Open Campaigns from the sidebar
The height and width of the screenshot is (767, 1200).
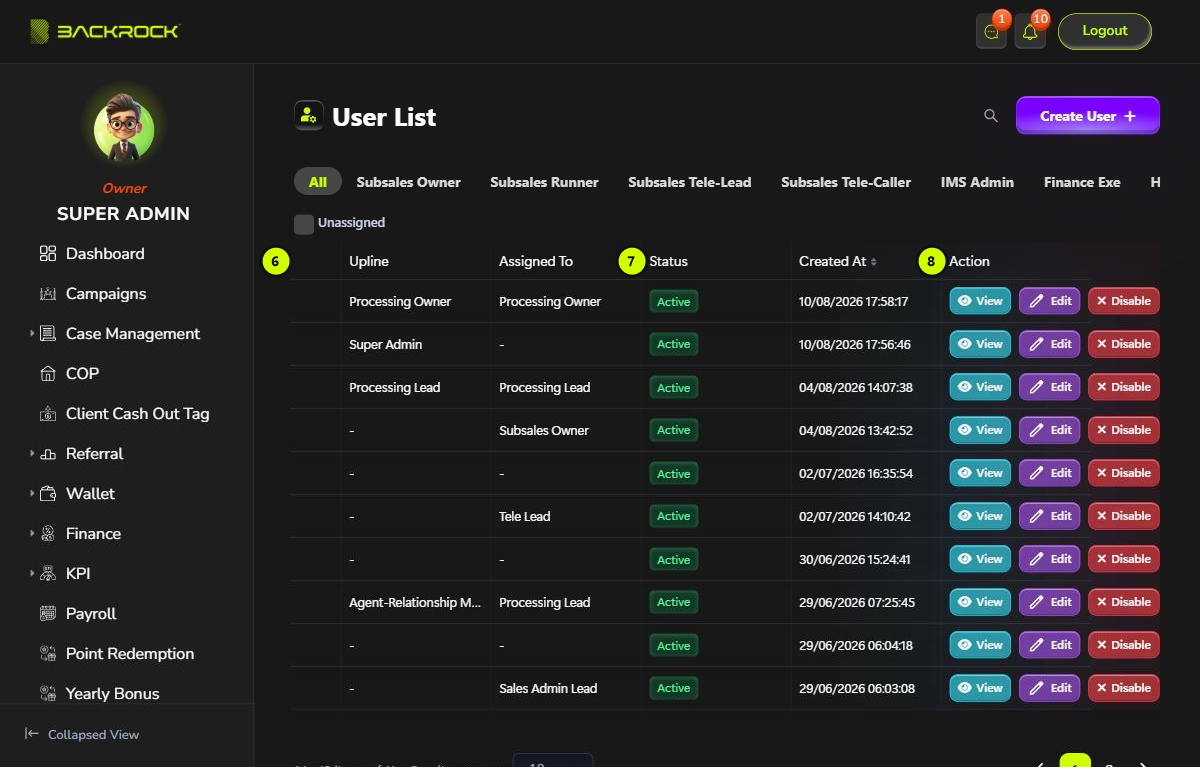(106, 294)
